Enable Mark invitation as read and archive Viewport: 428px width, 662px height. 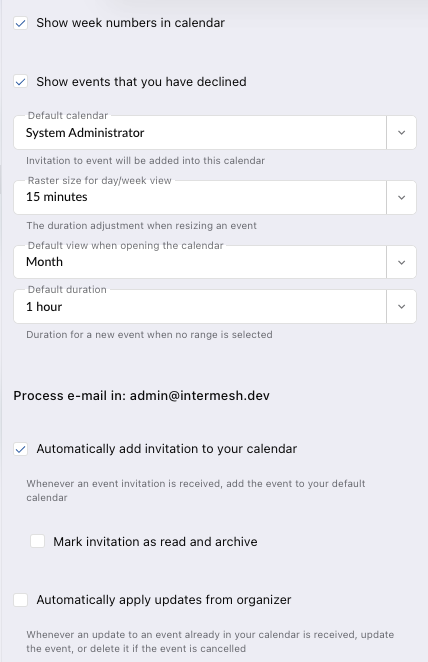click(x=38, y=541)
